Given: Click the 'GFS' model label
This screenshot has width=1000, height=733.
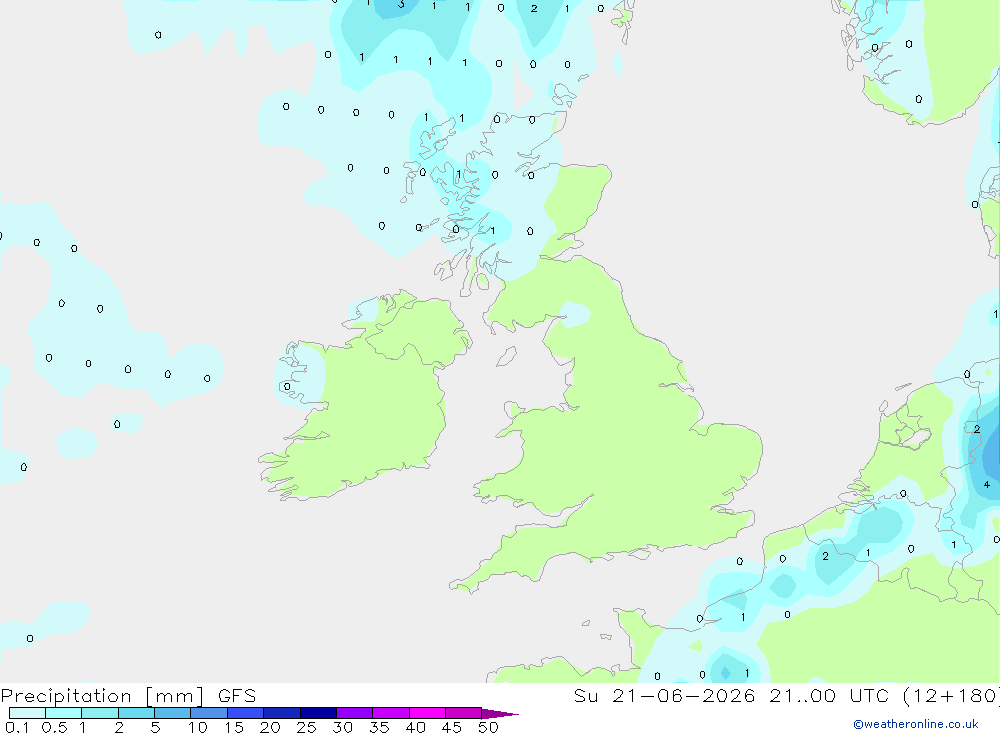Looking at the screenshot, I should pos(237,696).
